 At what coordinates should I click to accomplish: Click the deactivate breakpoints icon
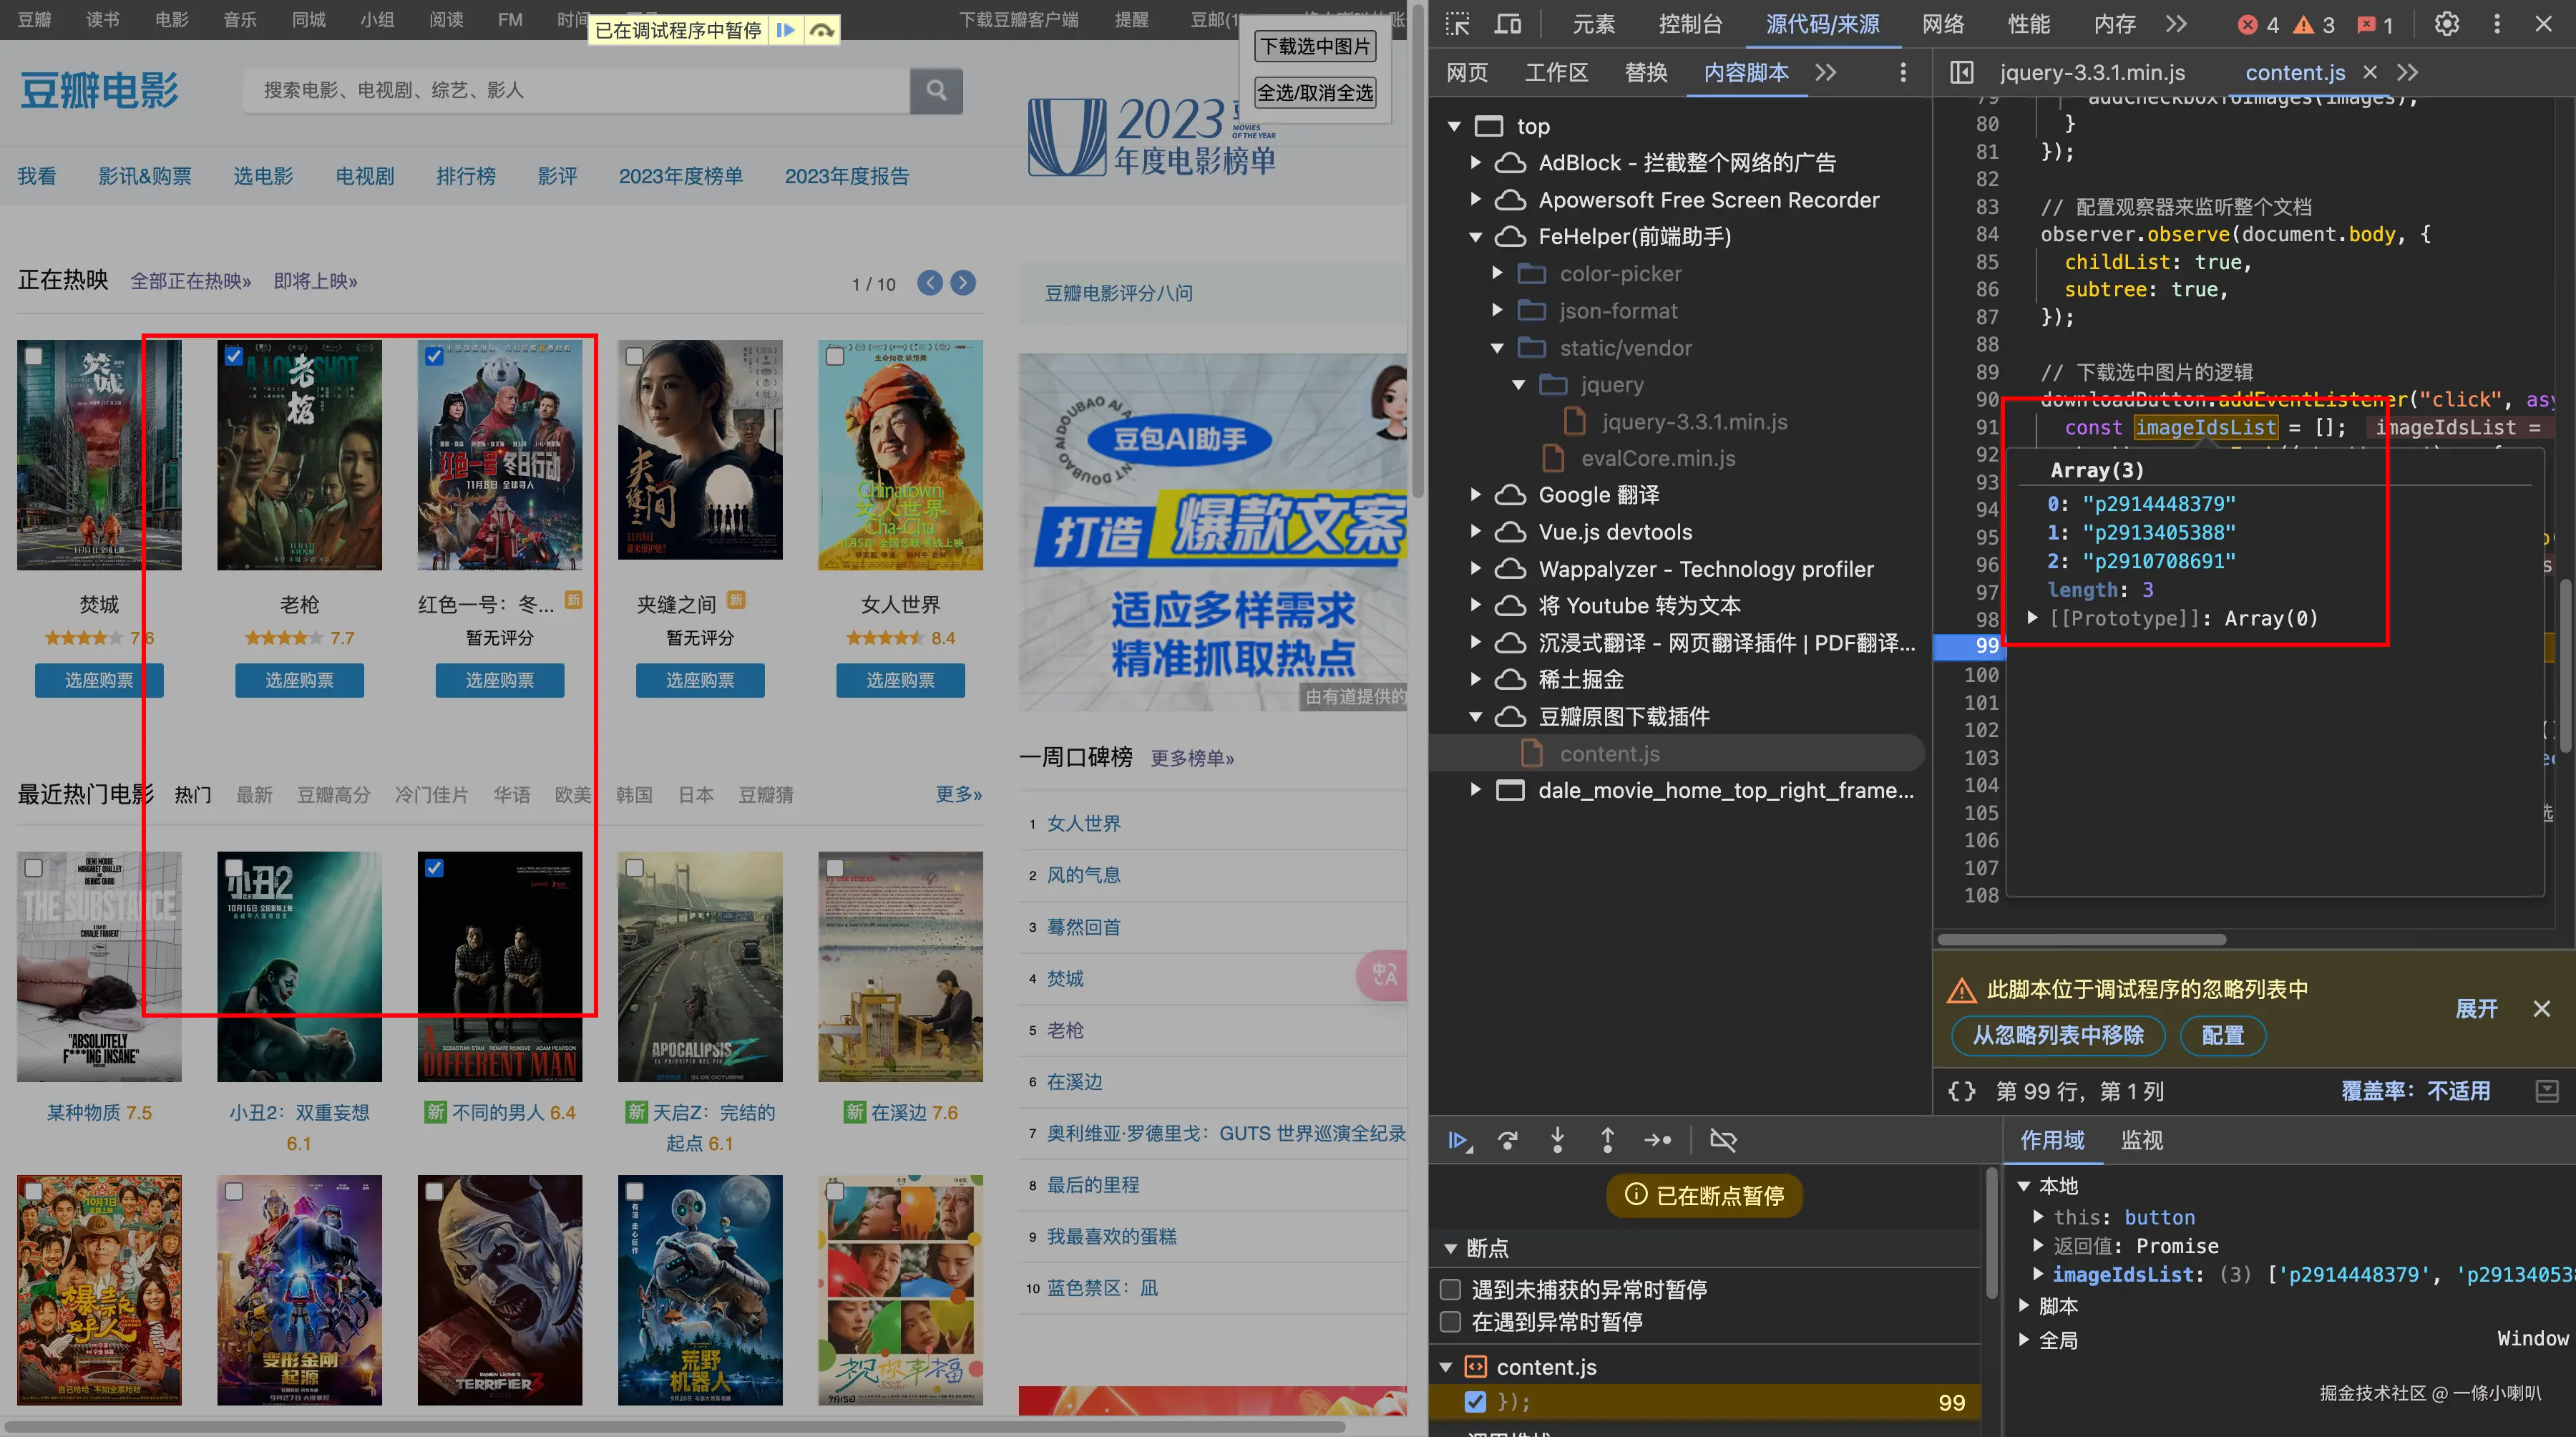point(1723,1140)
